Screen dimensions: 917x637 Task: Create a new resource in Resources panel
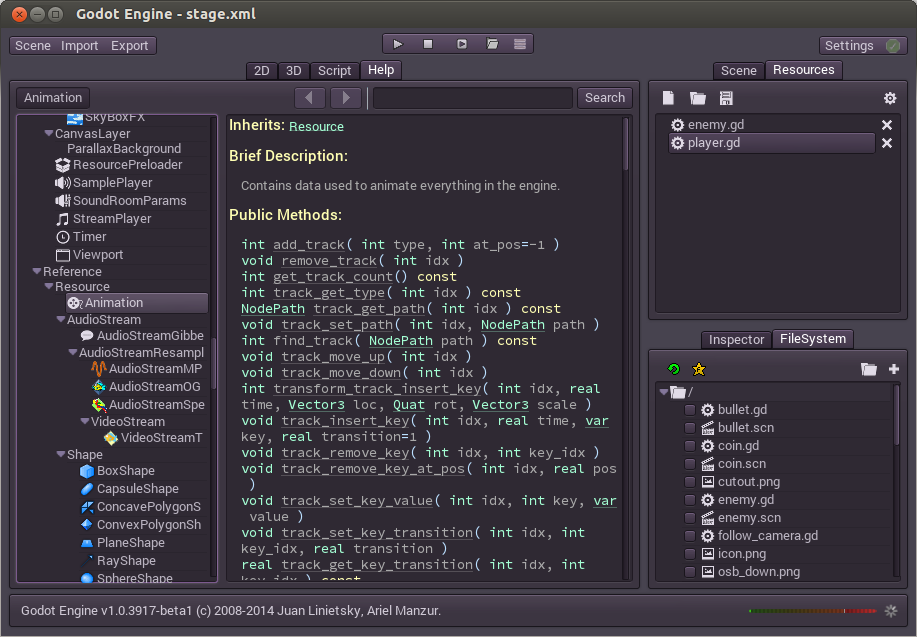click(668, 98)
